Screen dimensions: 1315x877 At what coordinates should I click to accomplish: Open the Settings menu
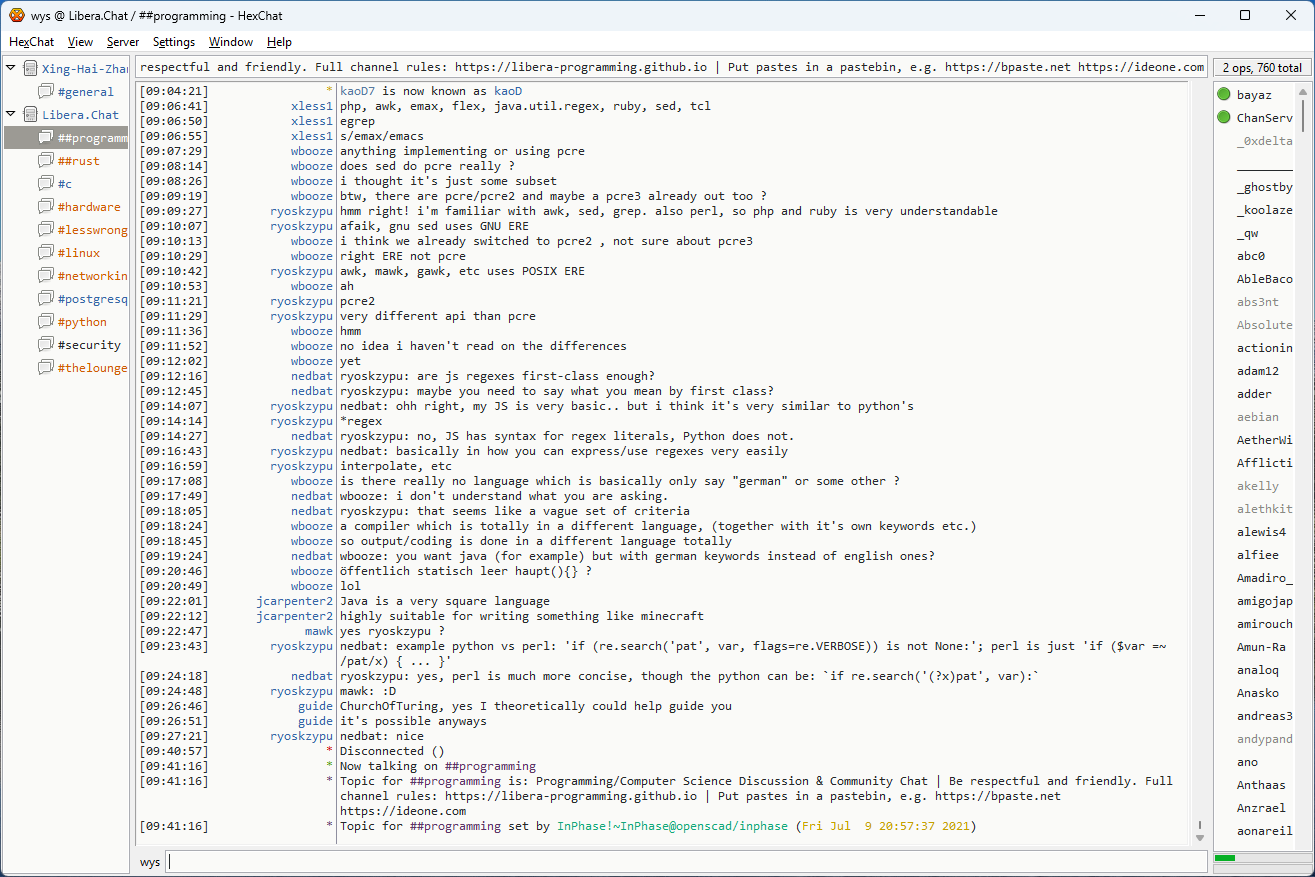(x=174, y=42)
